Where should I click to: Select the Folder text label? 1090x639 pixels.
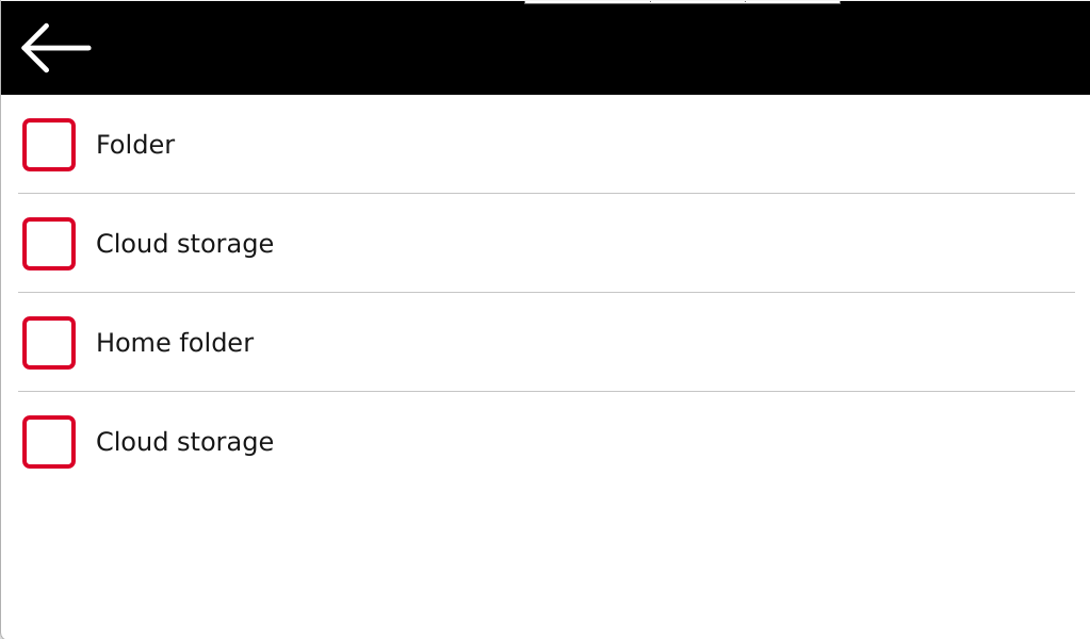pyautogui.click(x=136, y=145)
